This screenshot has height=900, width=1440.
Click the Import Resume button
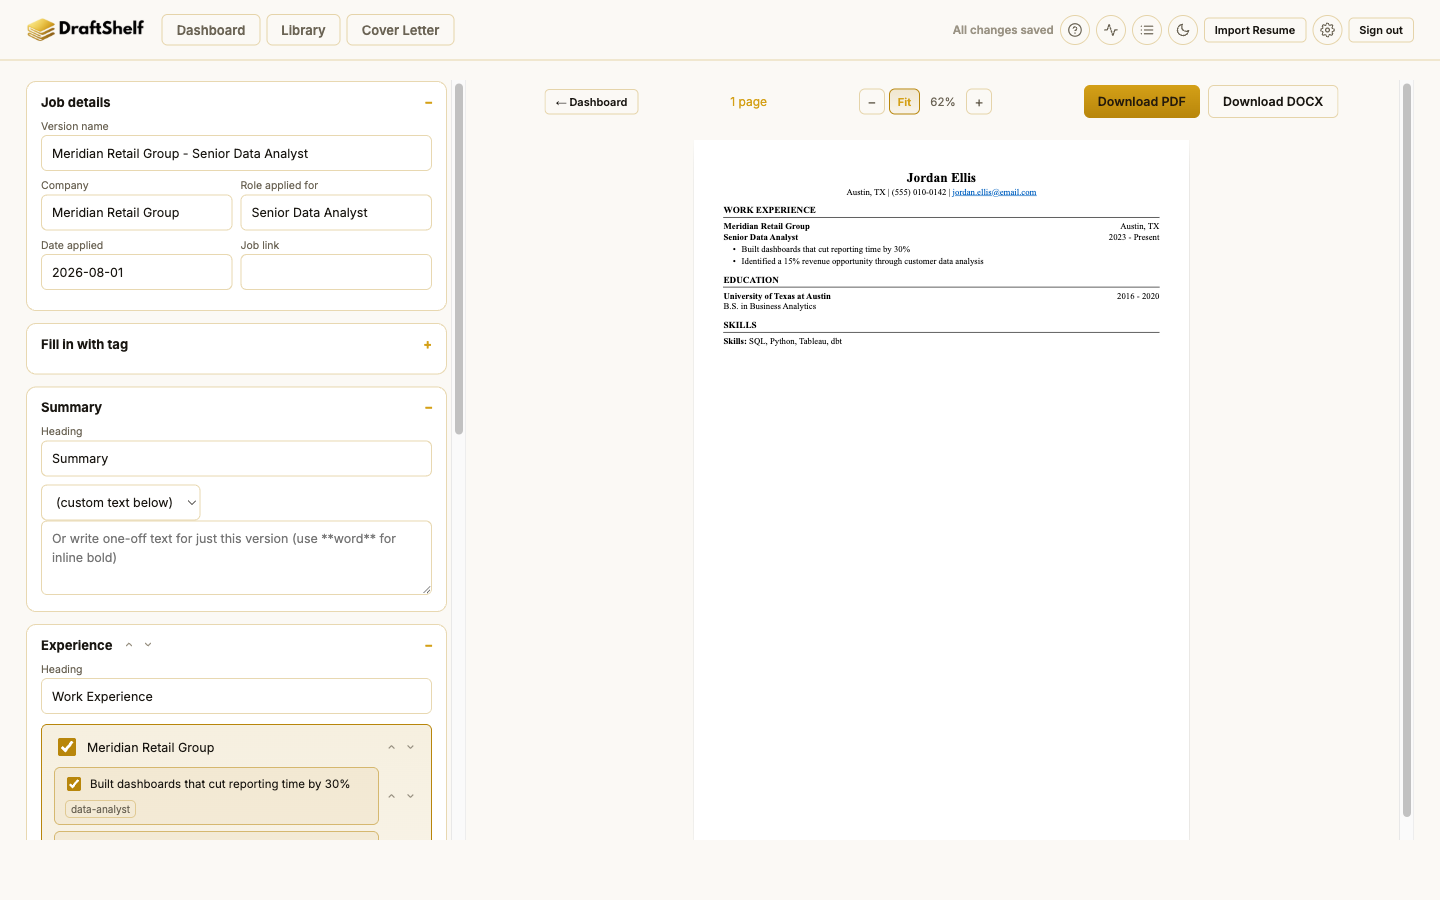[x=1255, y=30]
